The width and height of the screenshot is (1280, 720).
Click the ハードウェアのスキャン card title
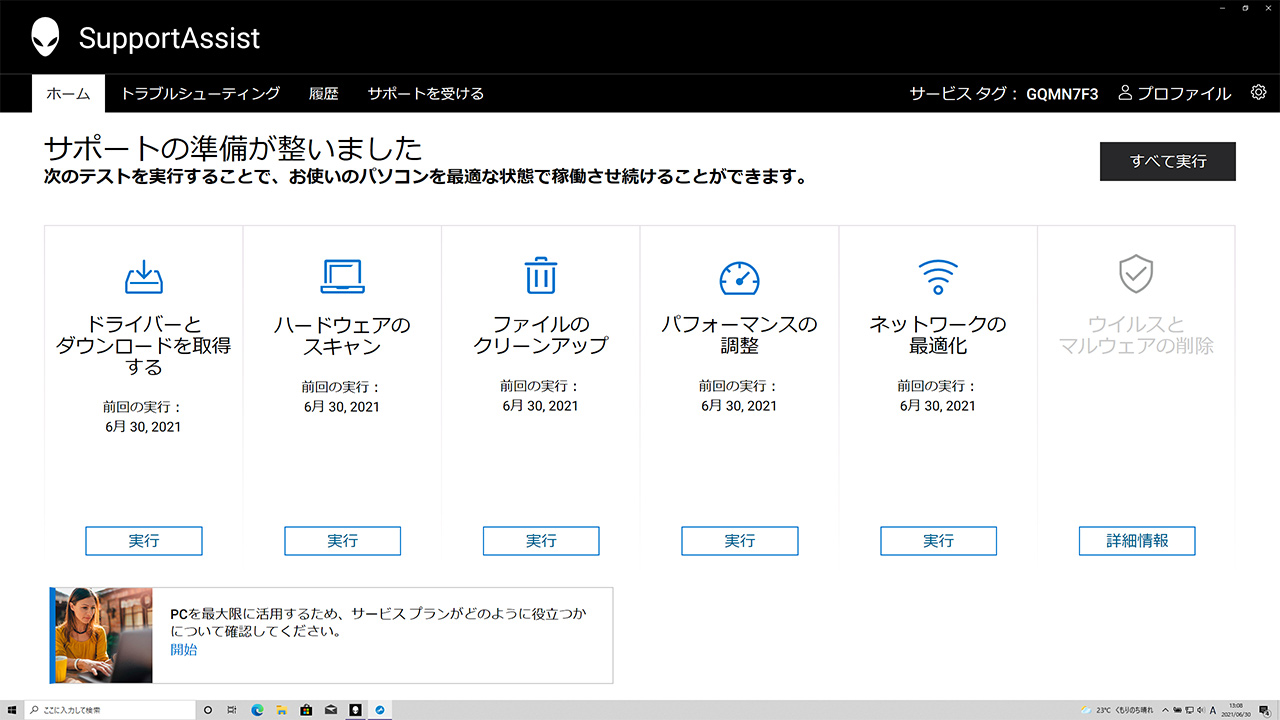(342, 336)
